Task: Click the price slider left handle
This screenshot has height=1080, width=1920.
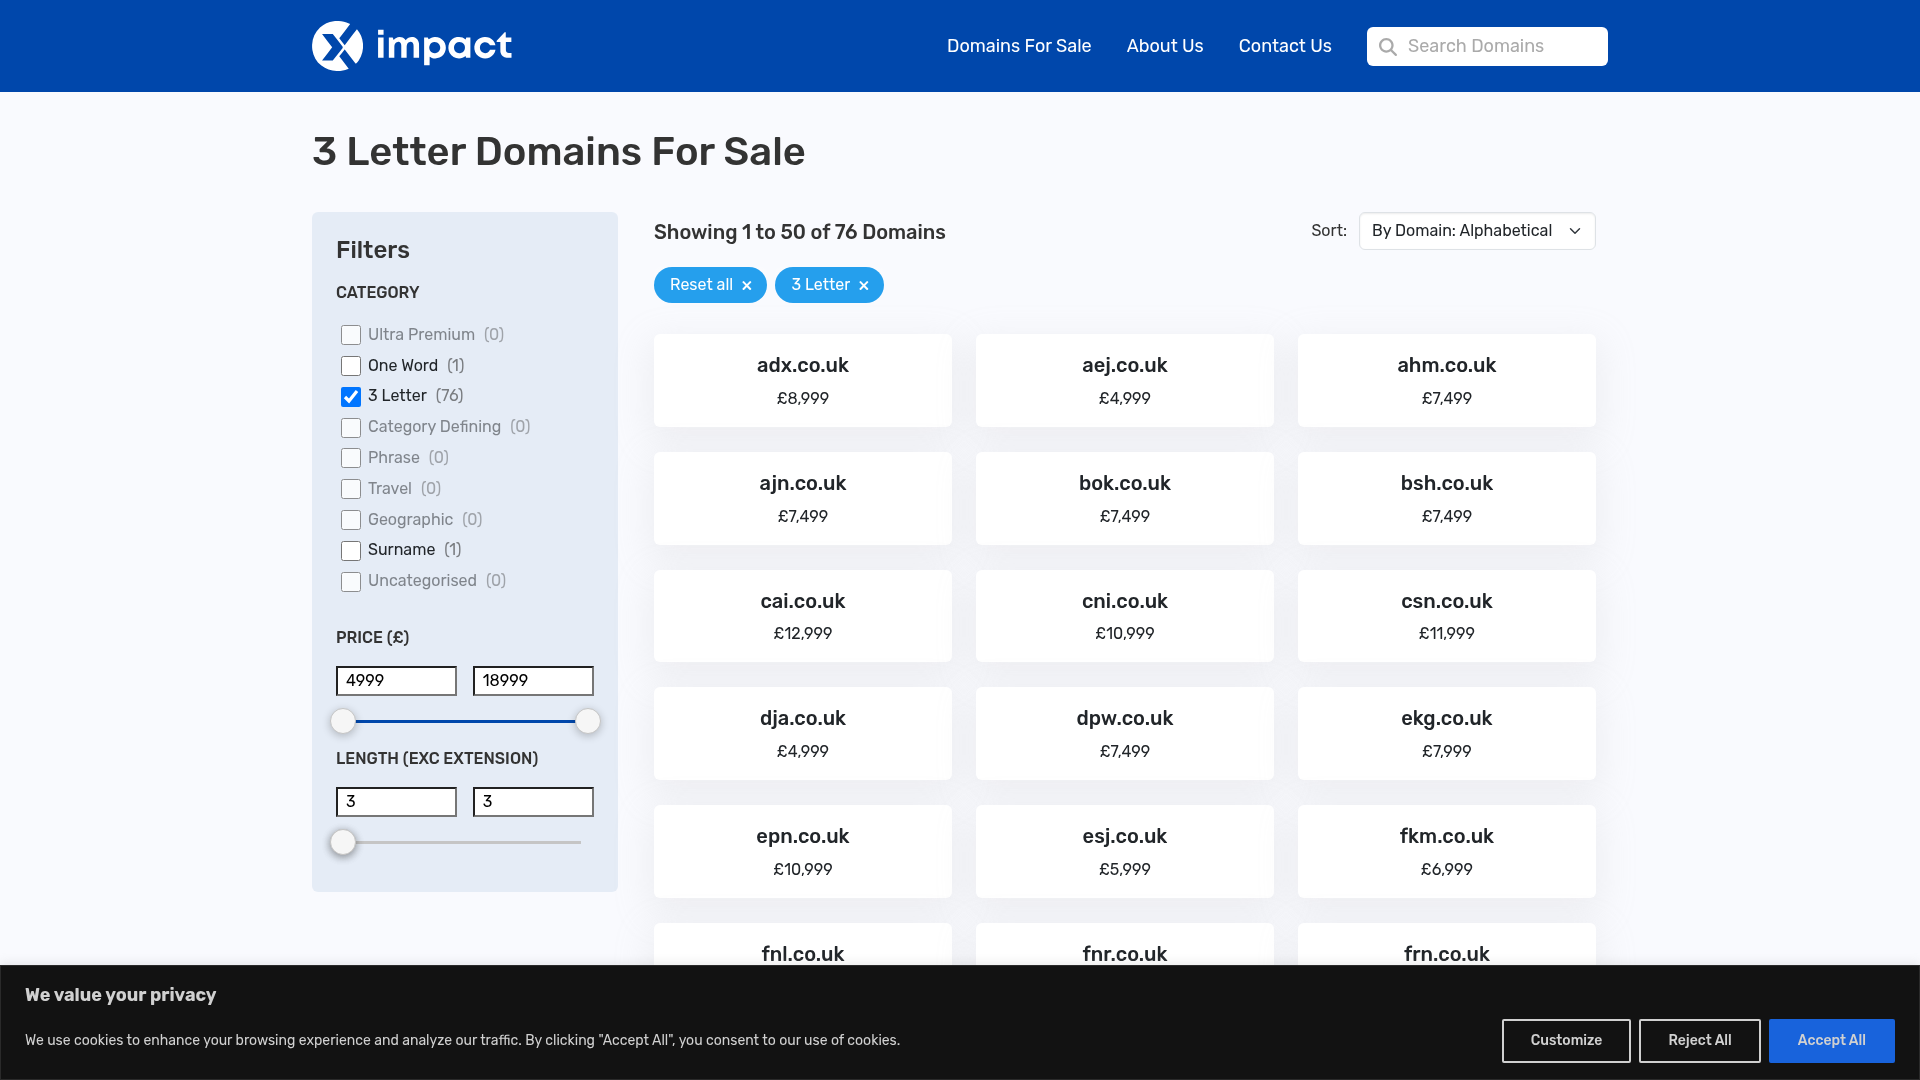Action: pyautogui.click(x=343, y=721)
